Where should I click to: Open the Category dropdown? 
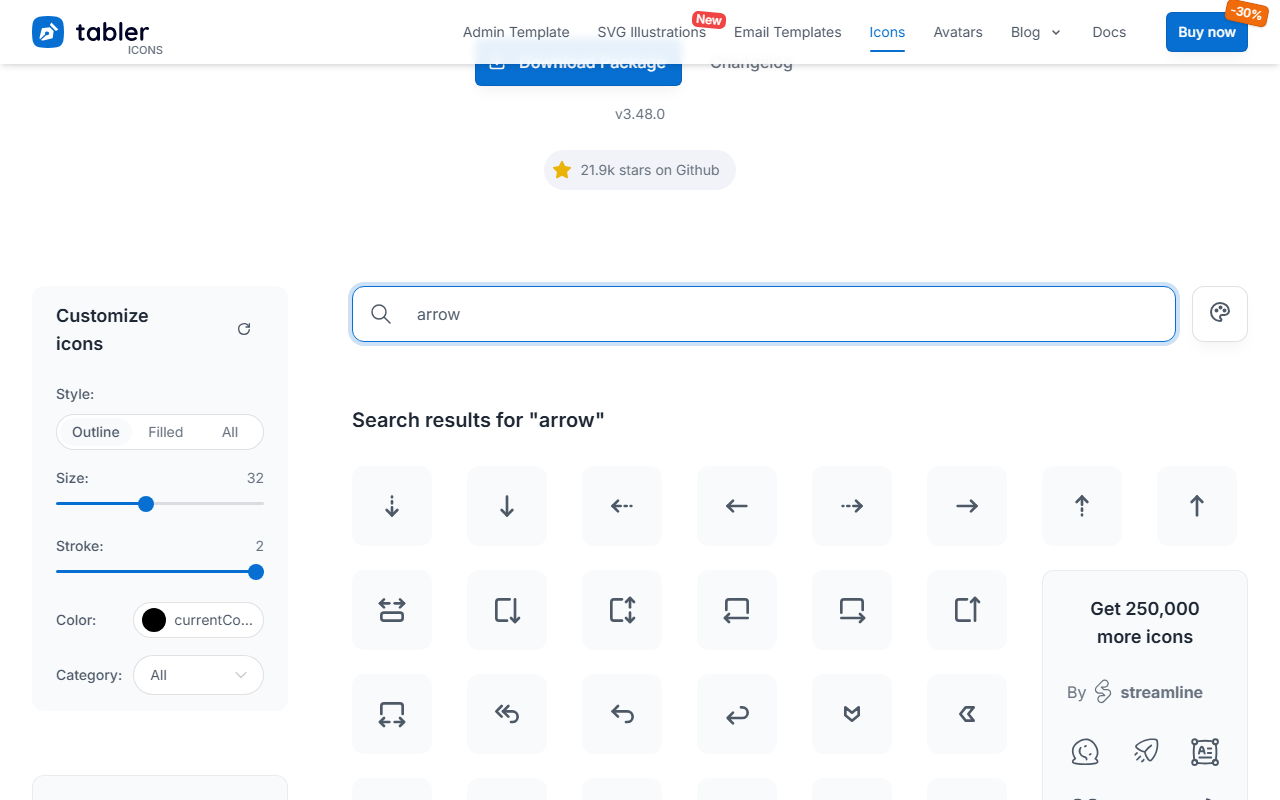tap(198, 675)
